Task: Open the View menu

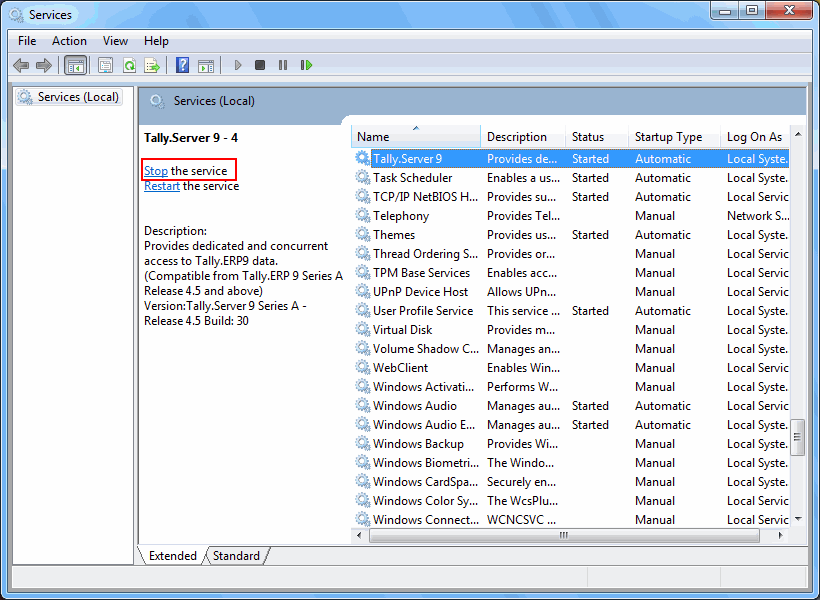Action: pos(115,41)
